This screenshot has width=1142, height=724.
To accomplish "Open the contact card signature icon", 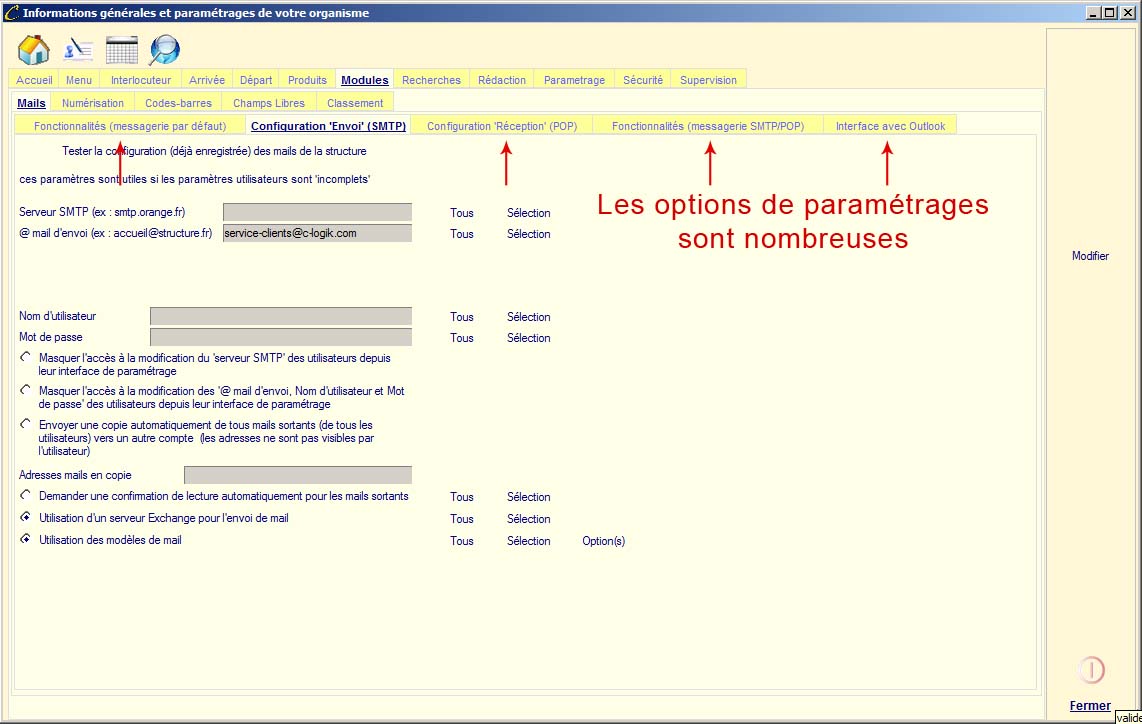I will pyautogui.click(x=78, y=49).
